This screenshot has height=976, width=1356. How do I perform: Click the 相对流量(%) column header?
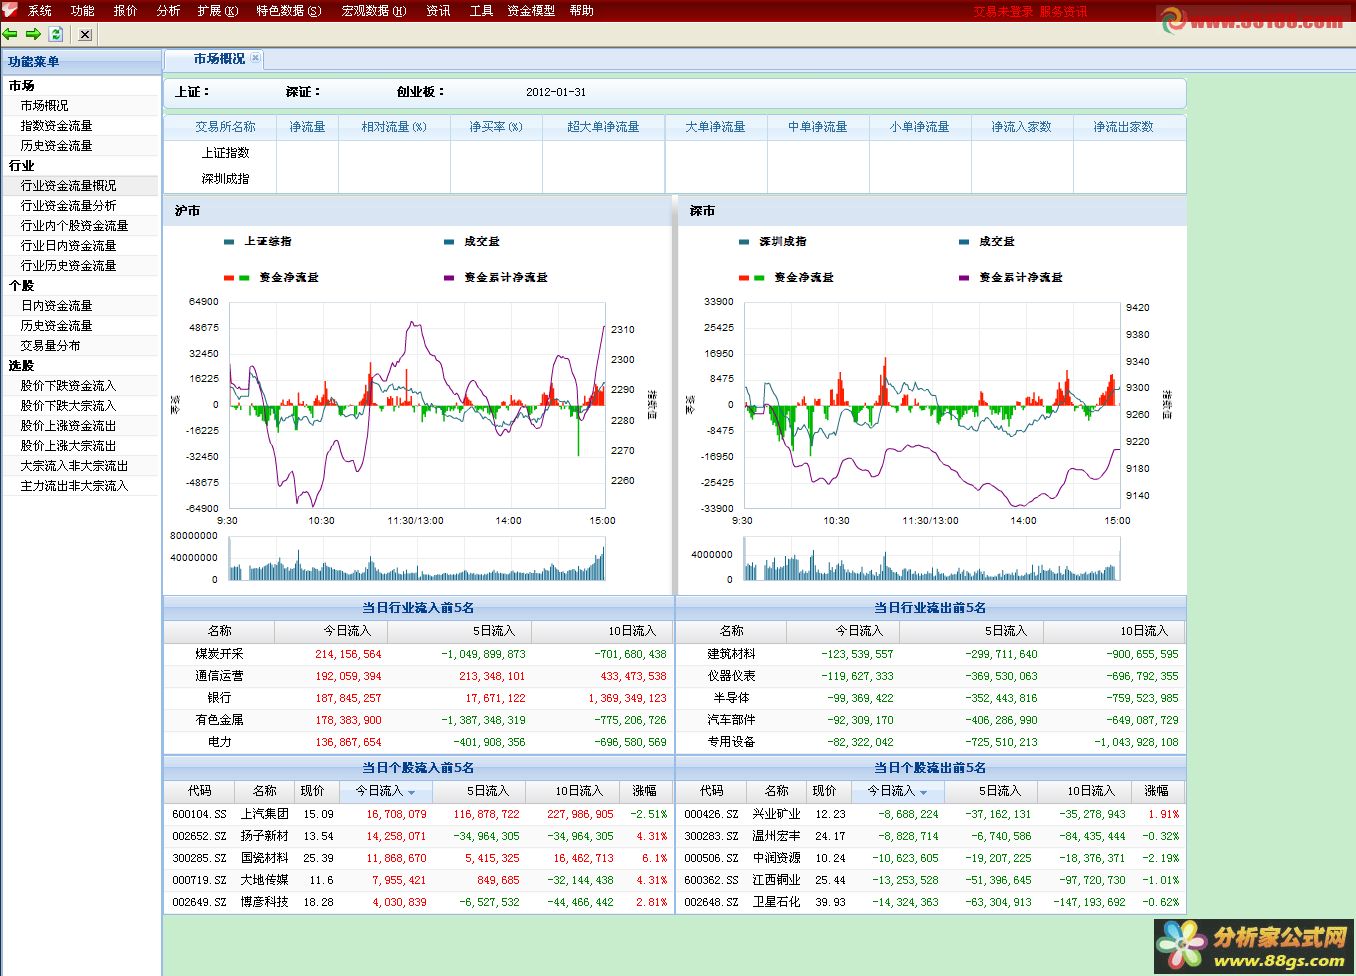click(394, 127)
